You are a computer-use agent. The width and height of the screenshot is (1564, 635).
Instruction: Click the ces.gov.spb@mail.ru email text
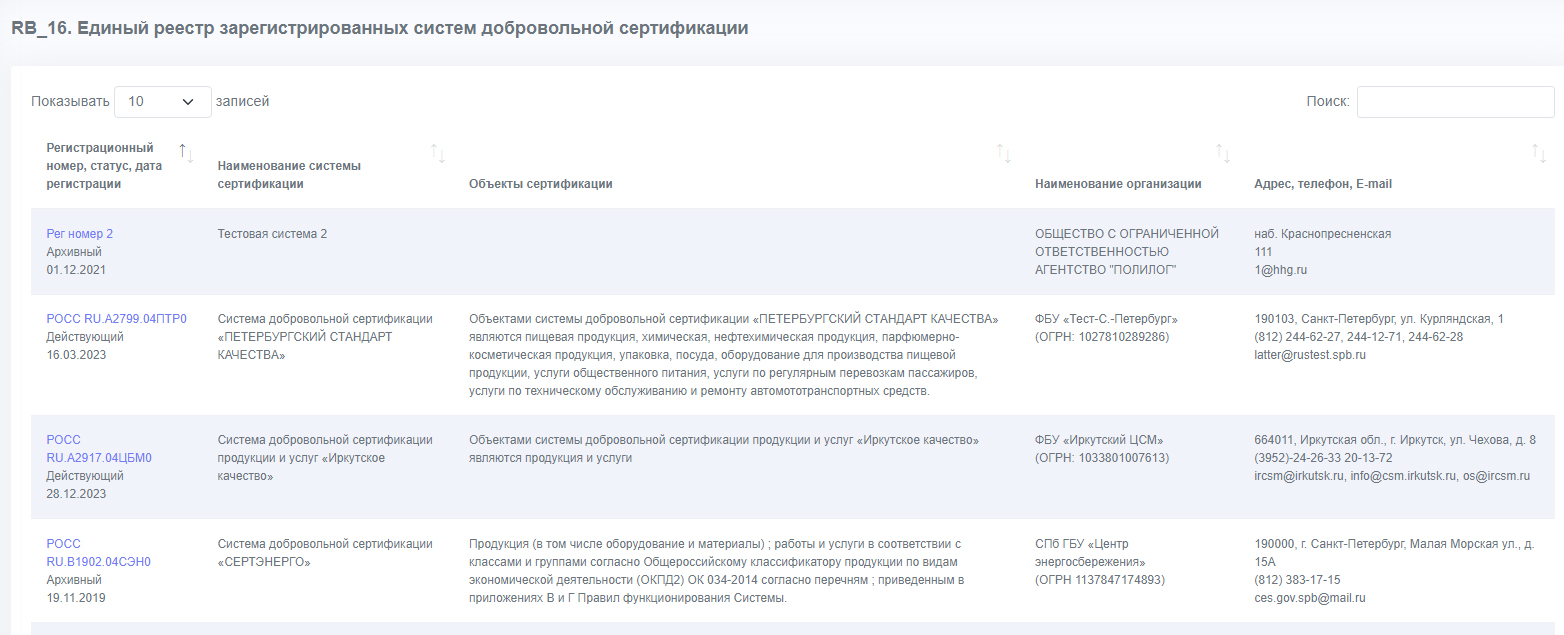click(x=1310, y=598)
